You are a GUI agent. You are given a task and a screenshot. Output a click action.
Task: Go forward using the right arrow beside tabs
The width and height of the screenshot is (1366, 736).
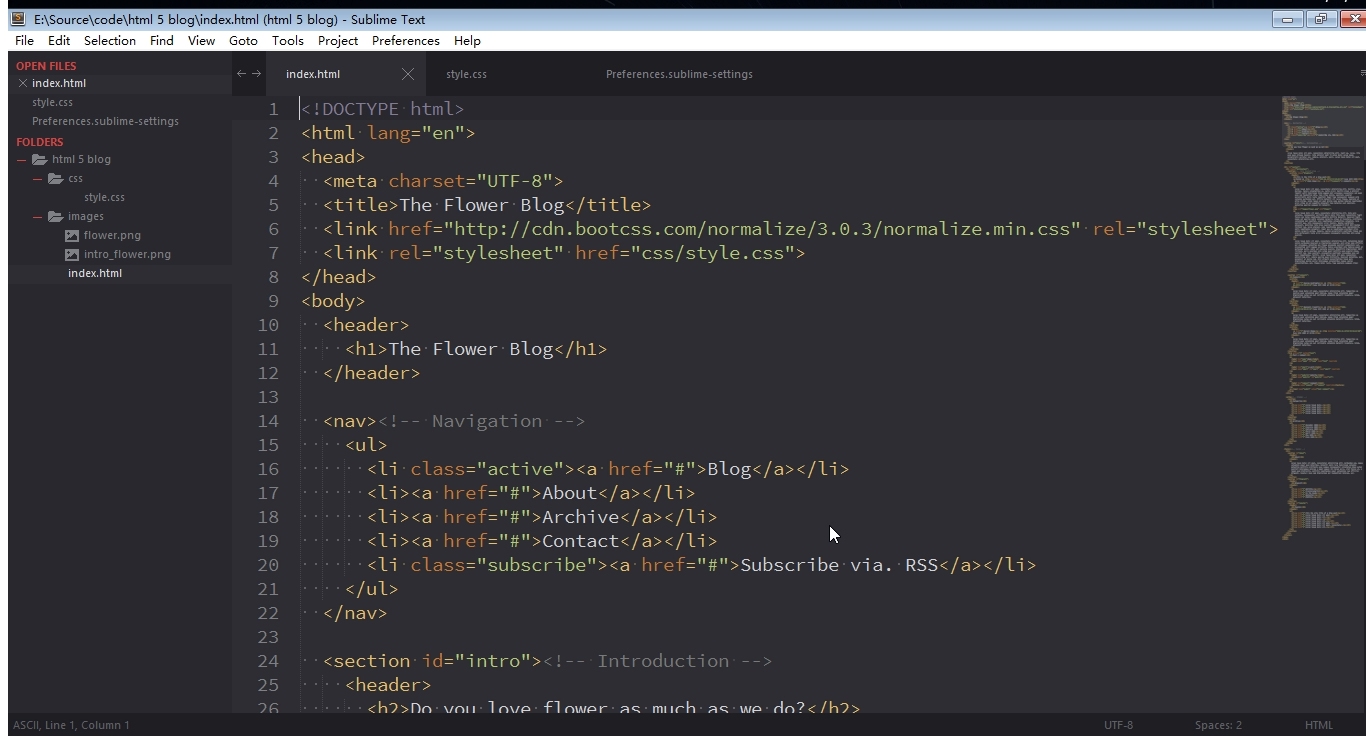(x=256, y=74)
